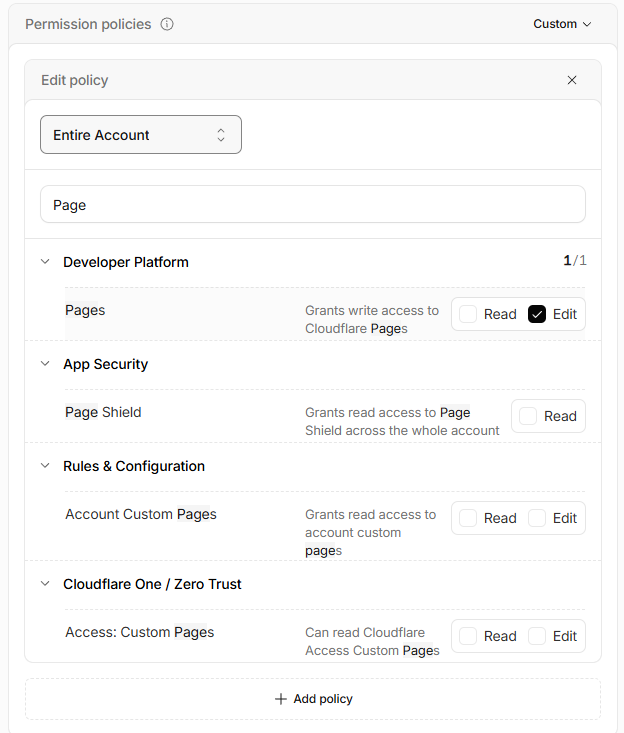Screen dimensions: 624x733
Task: Focus the permission search field containing Page
Action: 313,204
